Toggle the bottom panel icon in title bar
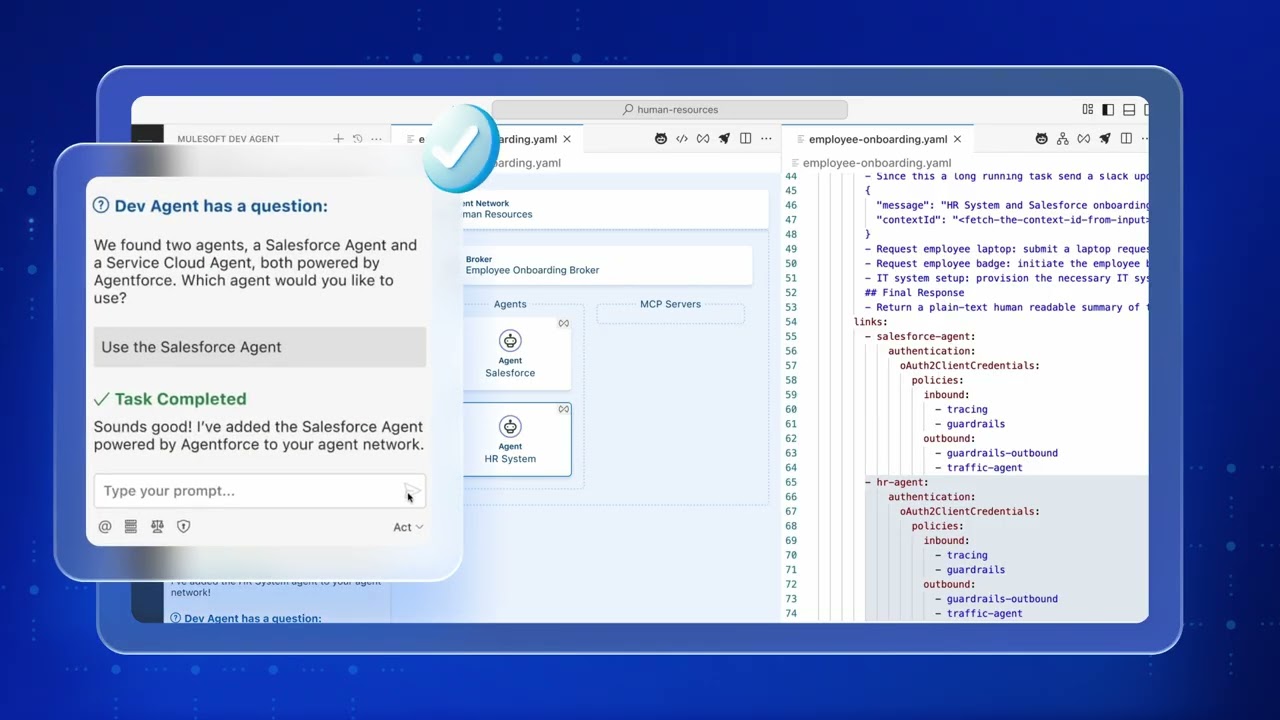Image resolution: width=1280 pixels, height=720 pixels. pos(1129,110)
